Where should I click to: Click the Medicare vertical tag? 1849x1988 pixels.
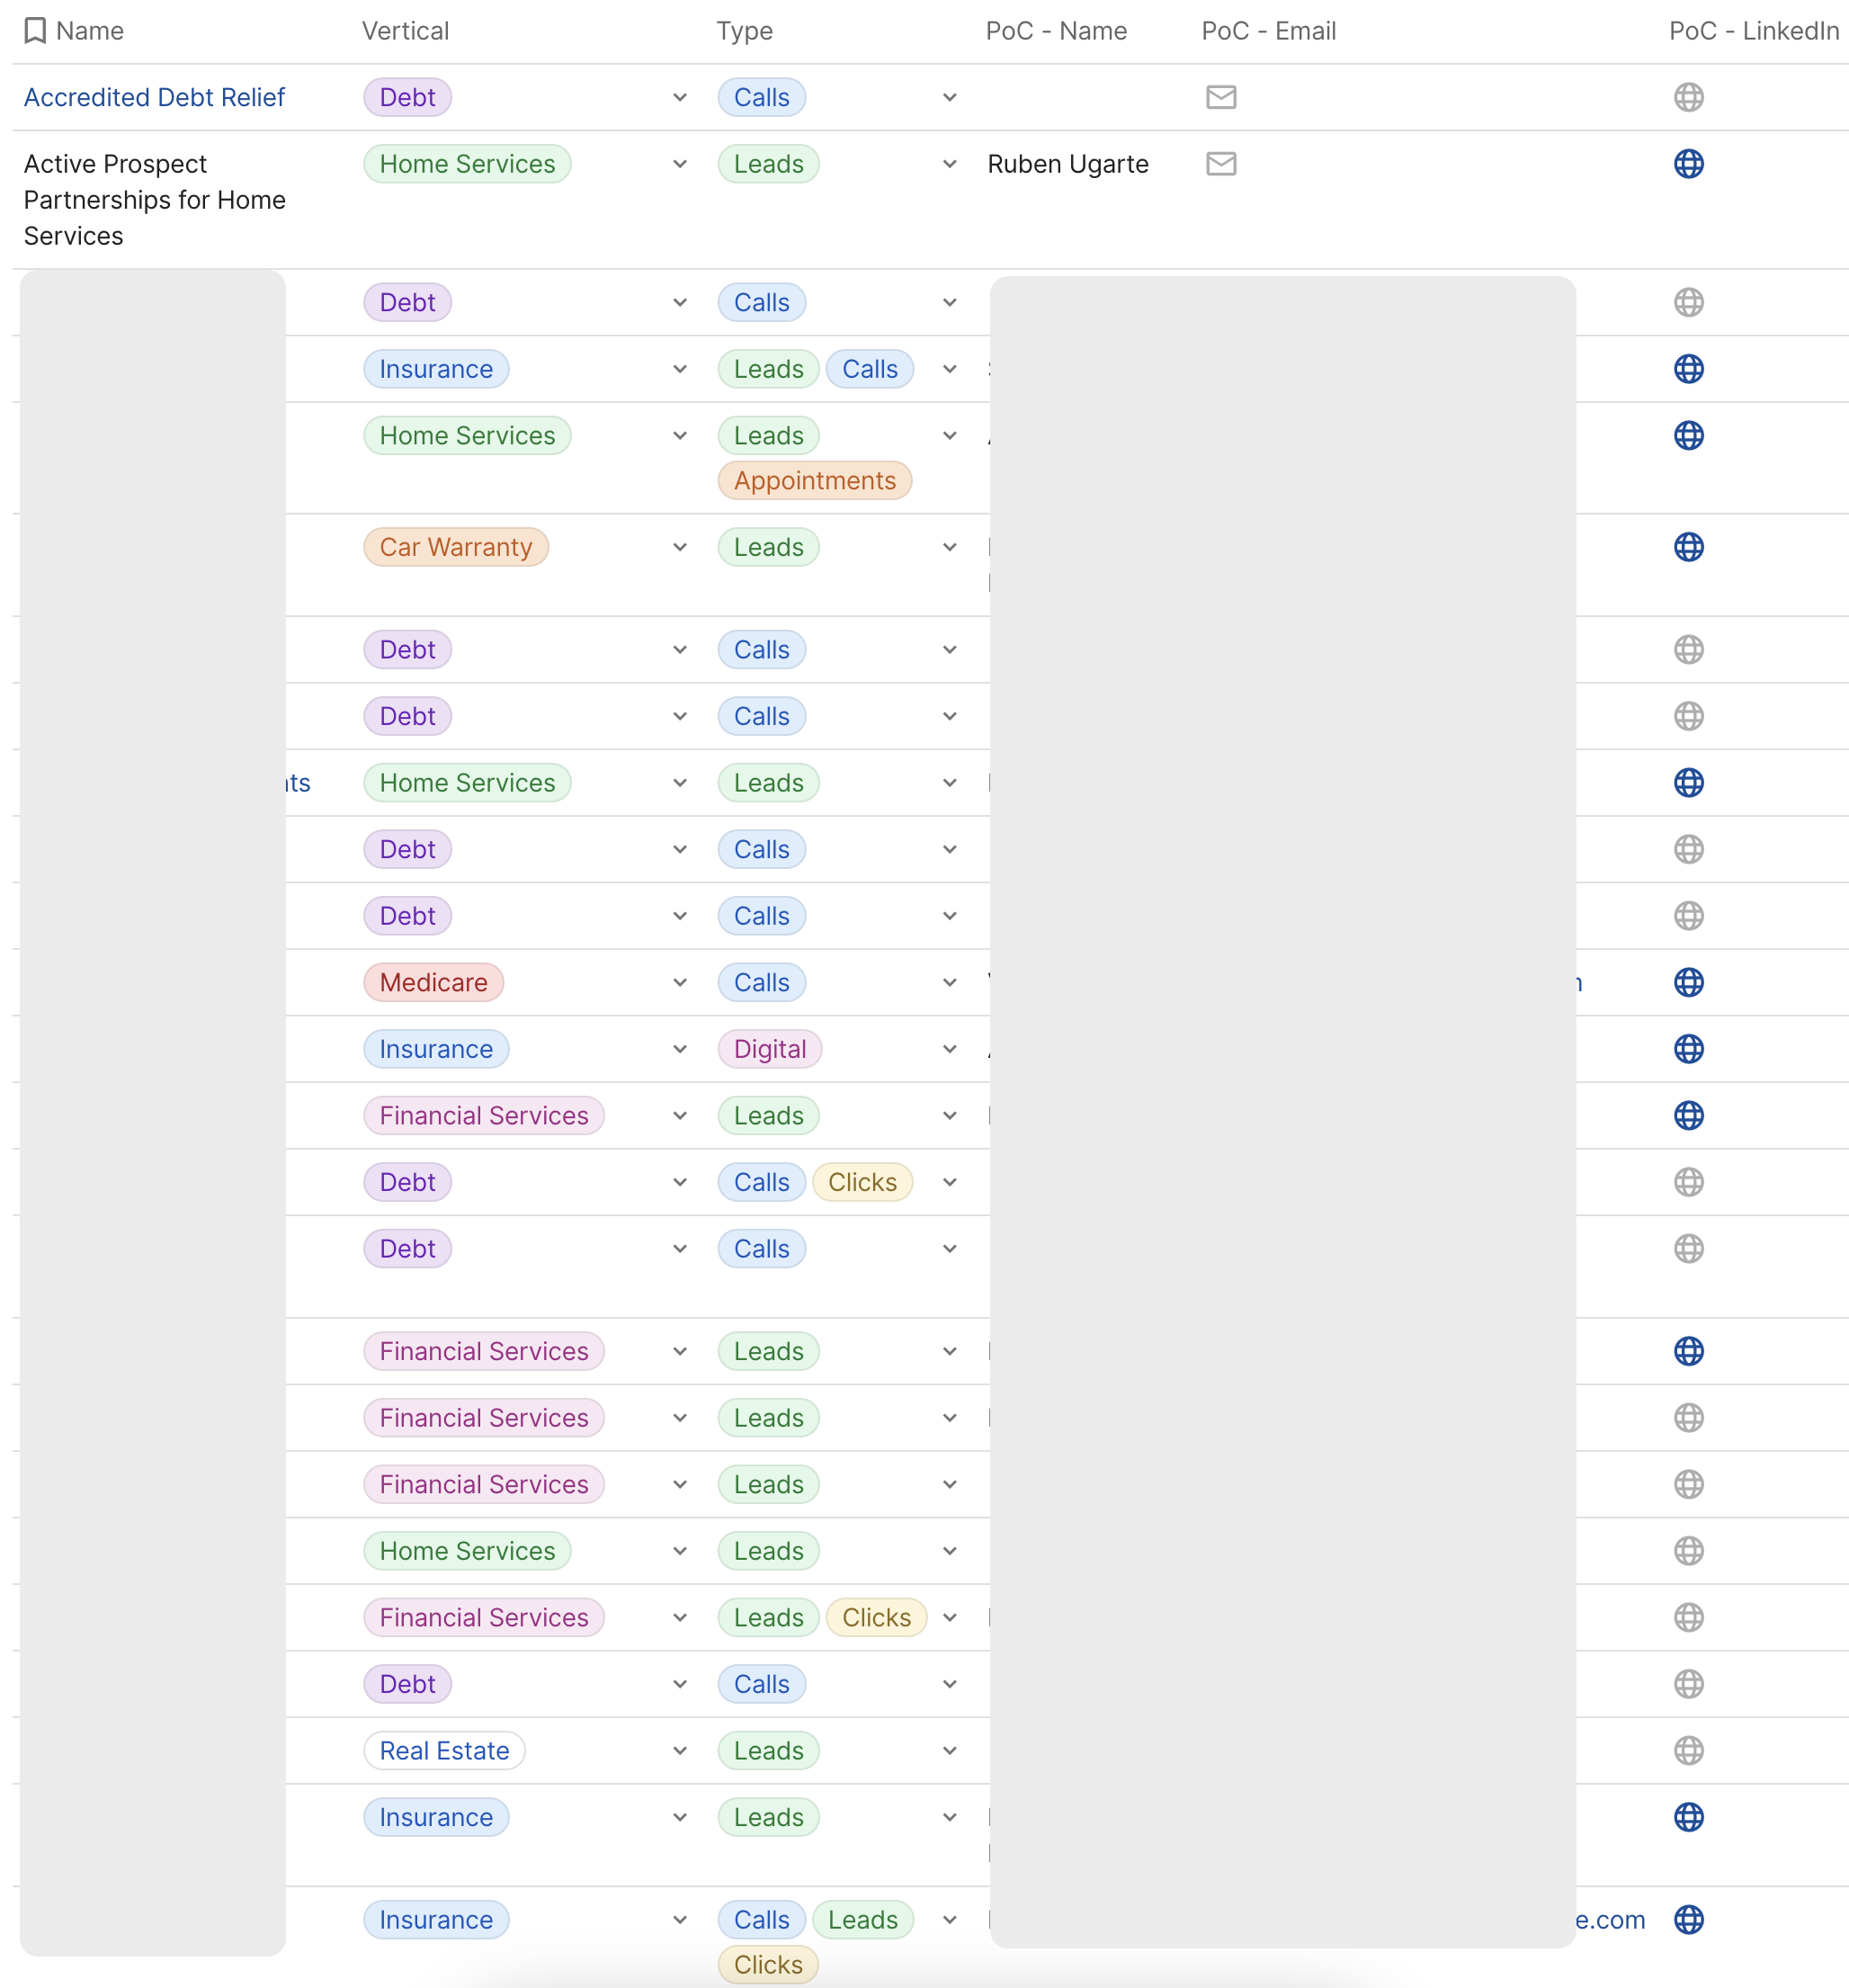tap(433, 982)
